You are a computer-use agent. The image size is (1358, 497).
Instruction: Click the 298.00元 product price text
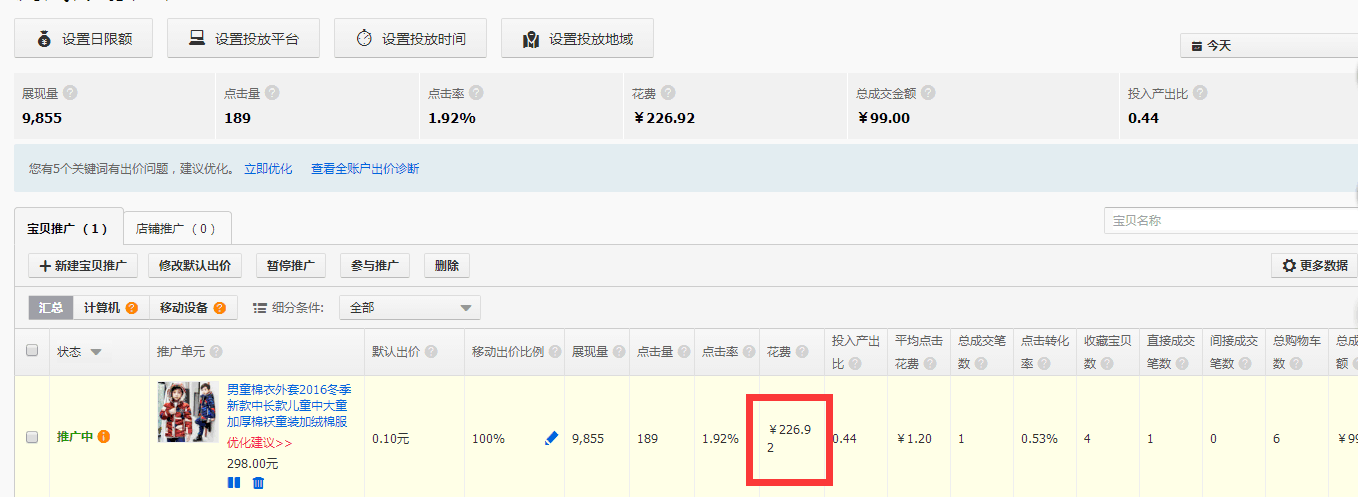[253, 464]
